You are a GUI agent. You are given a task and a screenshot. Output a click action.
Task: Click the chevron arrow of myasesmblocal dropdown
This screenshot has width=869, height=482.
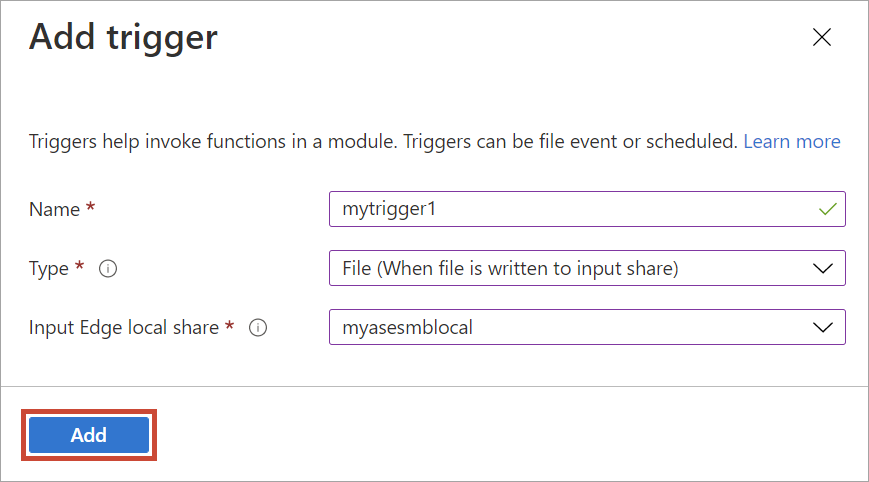click(822, 327)
